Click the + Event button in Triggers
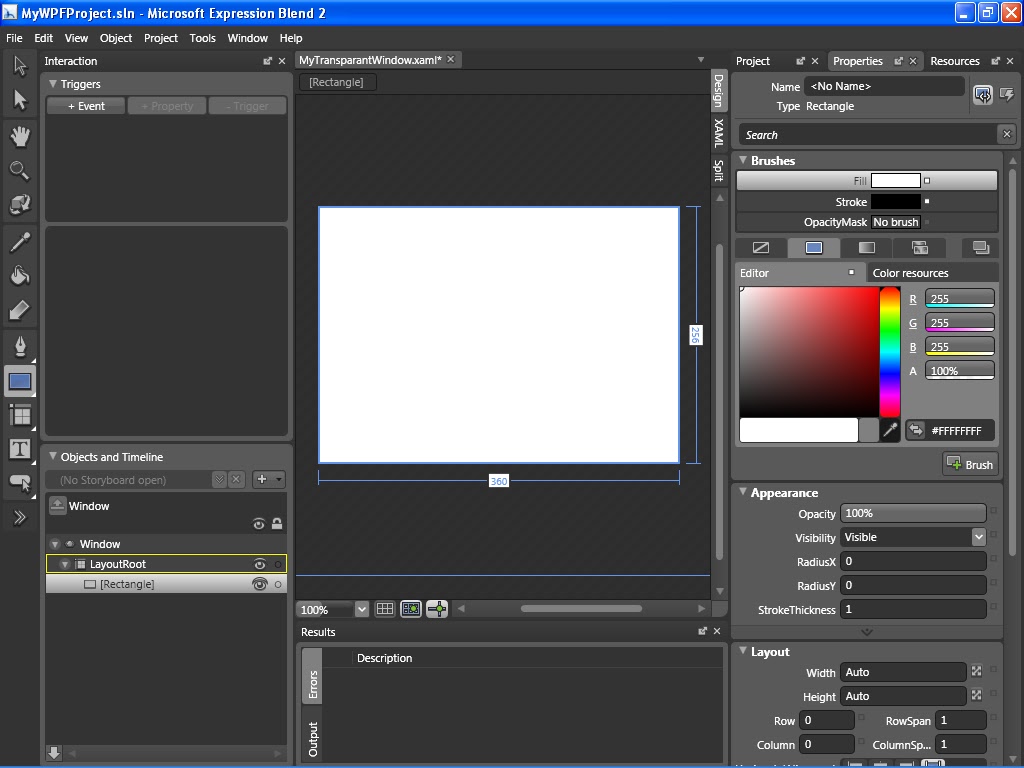The height and width of the screenshot is (768, 1024). point(85,106)
